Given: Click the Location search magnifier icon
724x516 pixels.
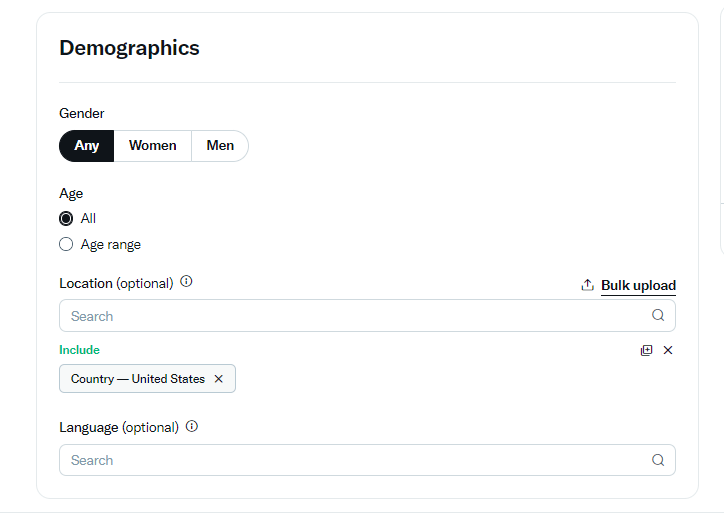Looking at the screenshot, I should pyautogui.click(x=658, y=315).
